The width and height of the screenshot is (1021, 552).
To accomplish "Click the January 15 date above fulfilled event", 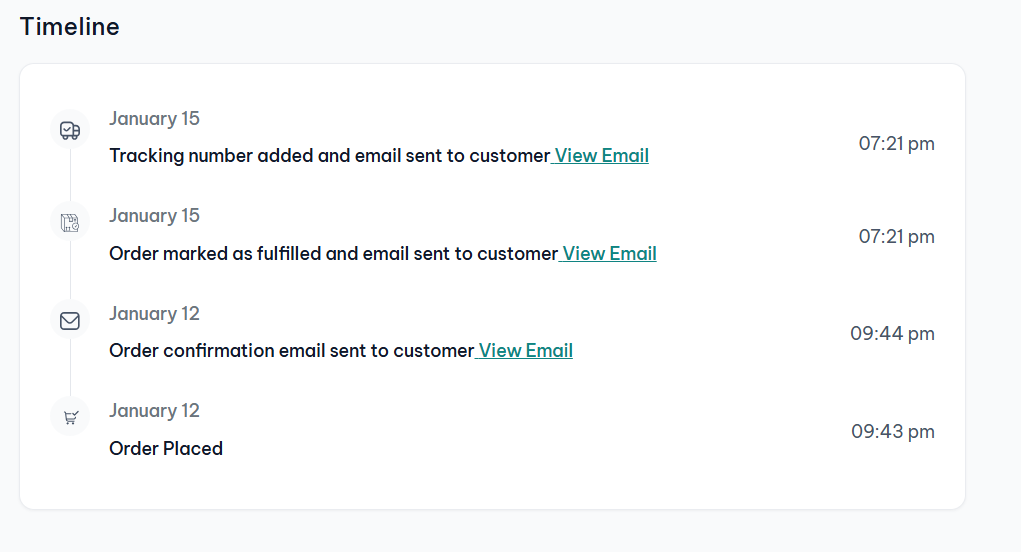I will pyautogui.click(x=154, y=216).
